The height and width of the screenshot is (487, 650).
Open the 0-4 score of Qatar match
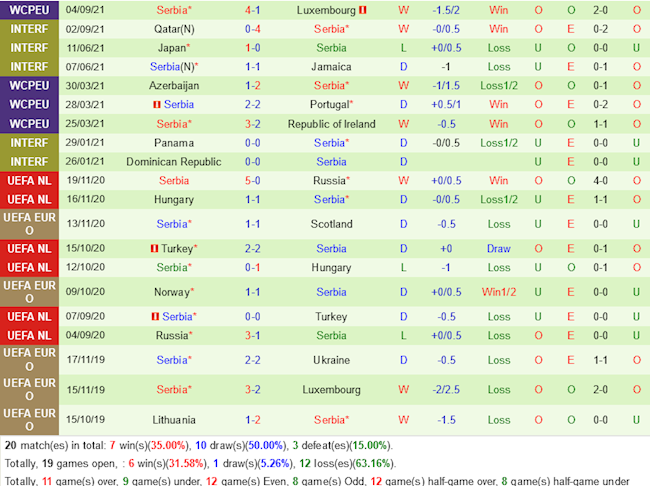(x=252, y=29)
